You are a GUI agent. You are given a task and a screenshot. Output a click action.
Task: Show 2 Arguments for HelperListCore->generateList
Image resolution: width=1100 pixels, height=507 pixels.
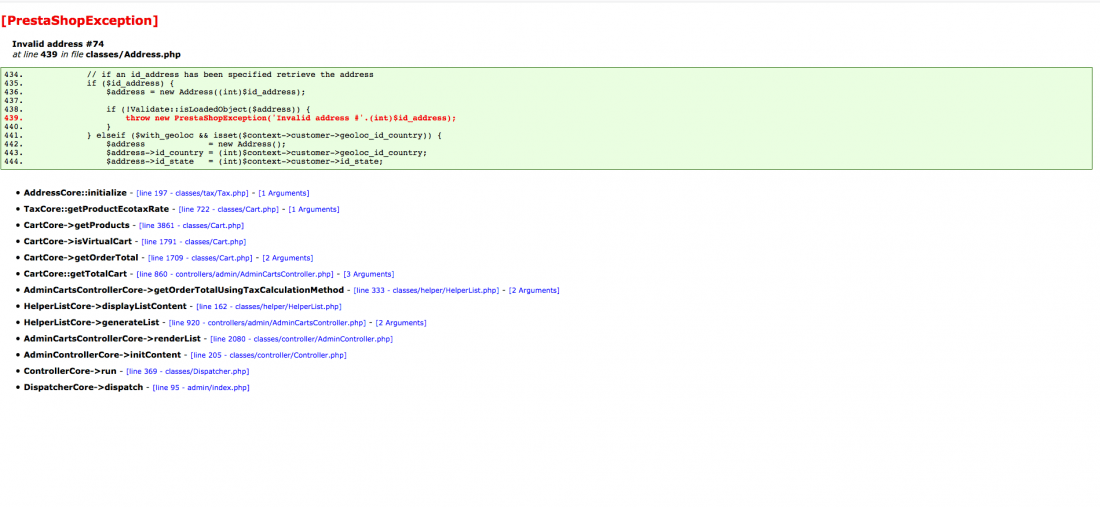pos(401,323)
